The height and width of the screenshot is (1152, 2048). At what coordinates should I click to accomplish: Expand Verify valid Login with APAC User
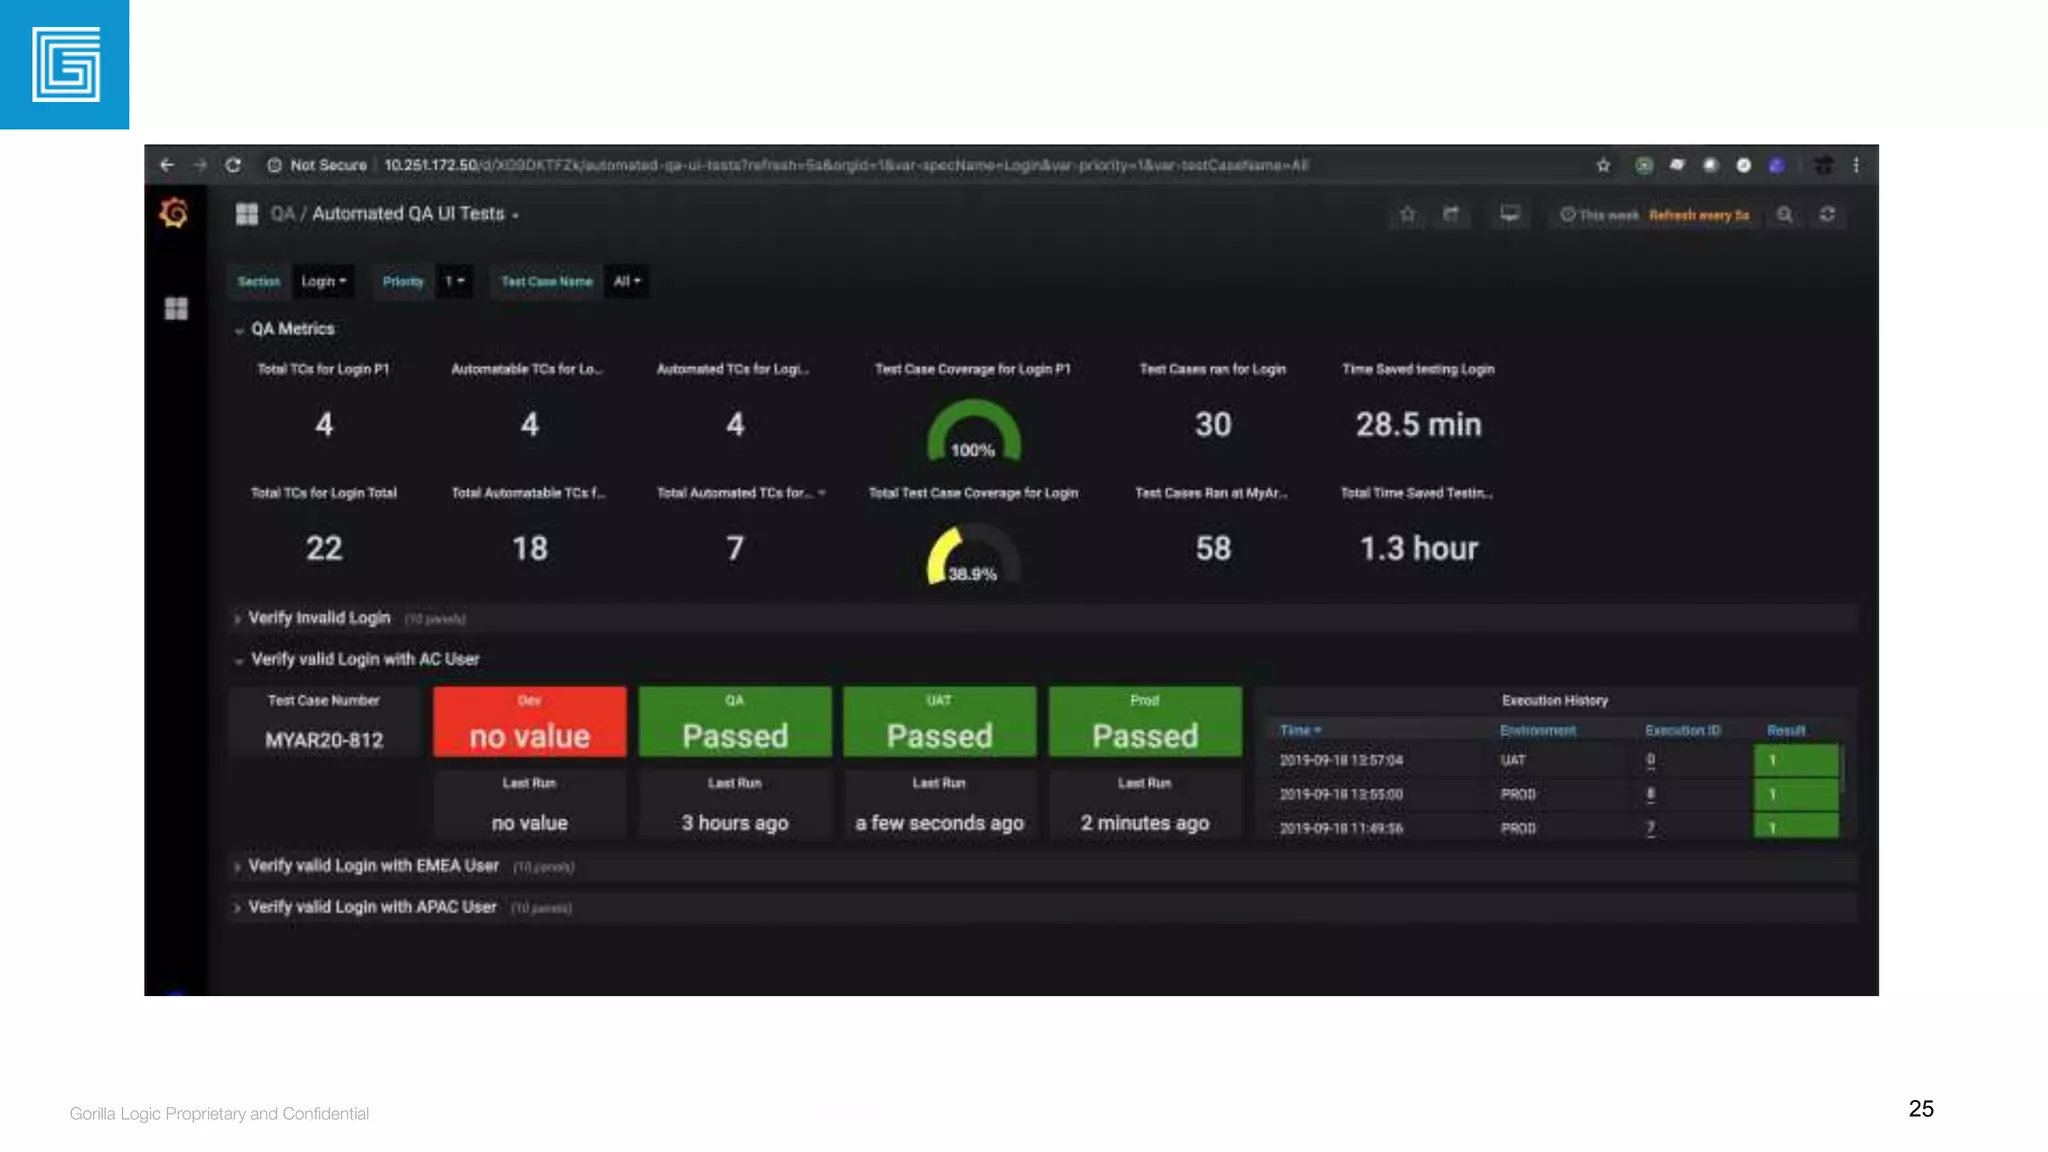[371, 907]
